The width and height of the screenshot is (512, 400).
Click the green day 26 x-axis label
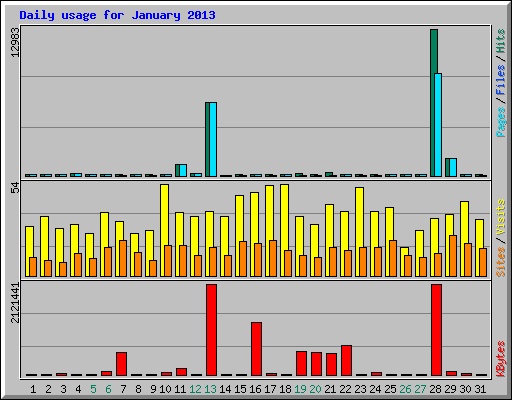click(405, 389)
